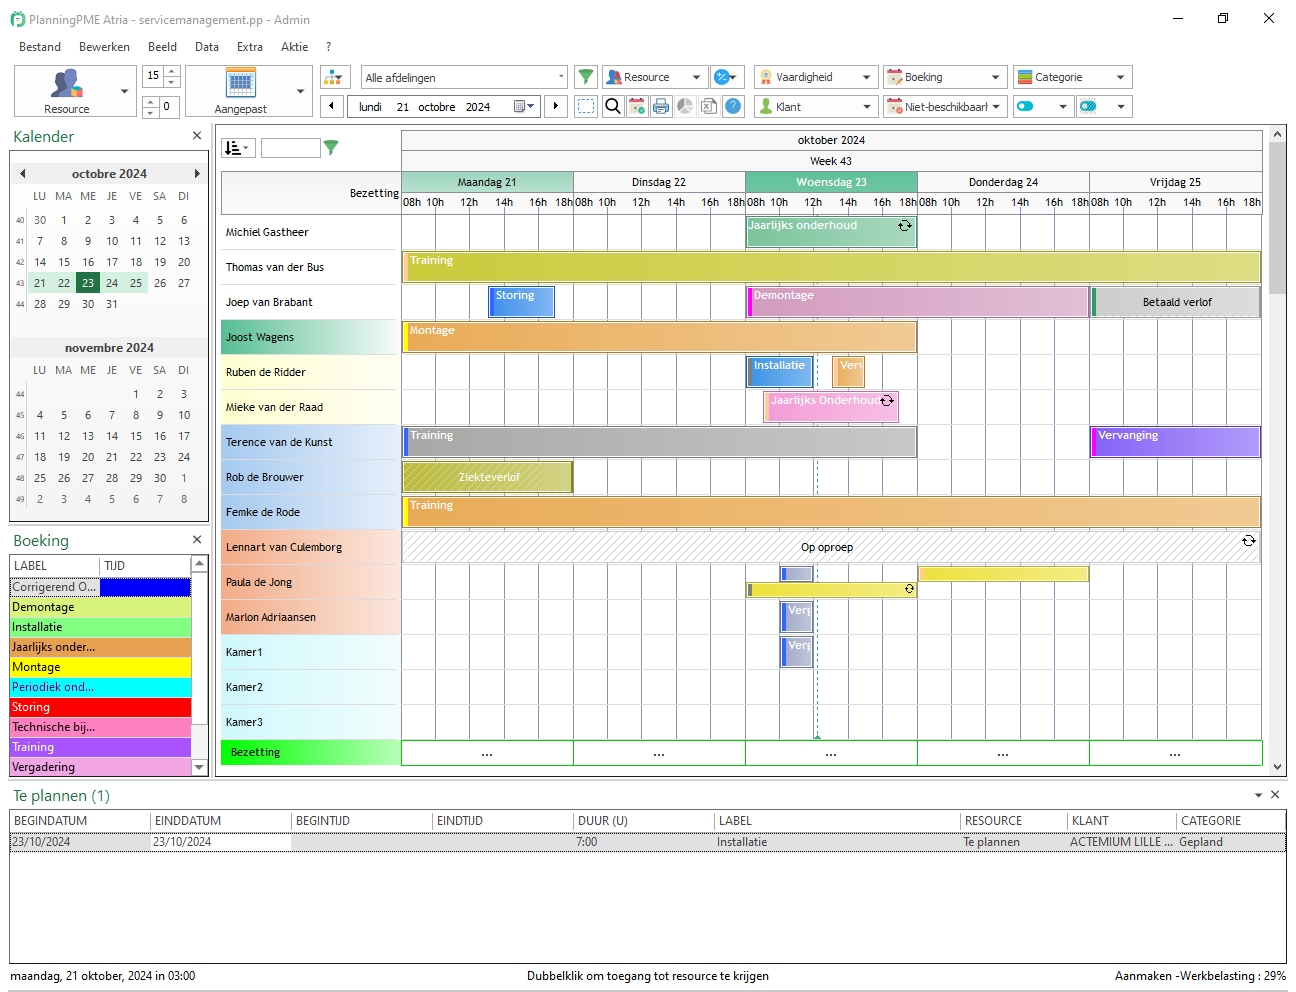The image size is (1296, 992).
Task: Select the Excel export icon
Action: click(709, 106)
